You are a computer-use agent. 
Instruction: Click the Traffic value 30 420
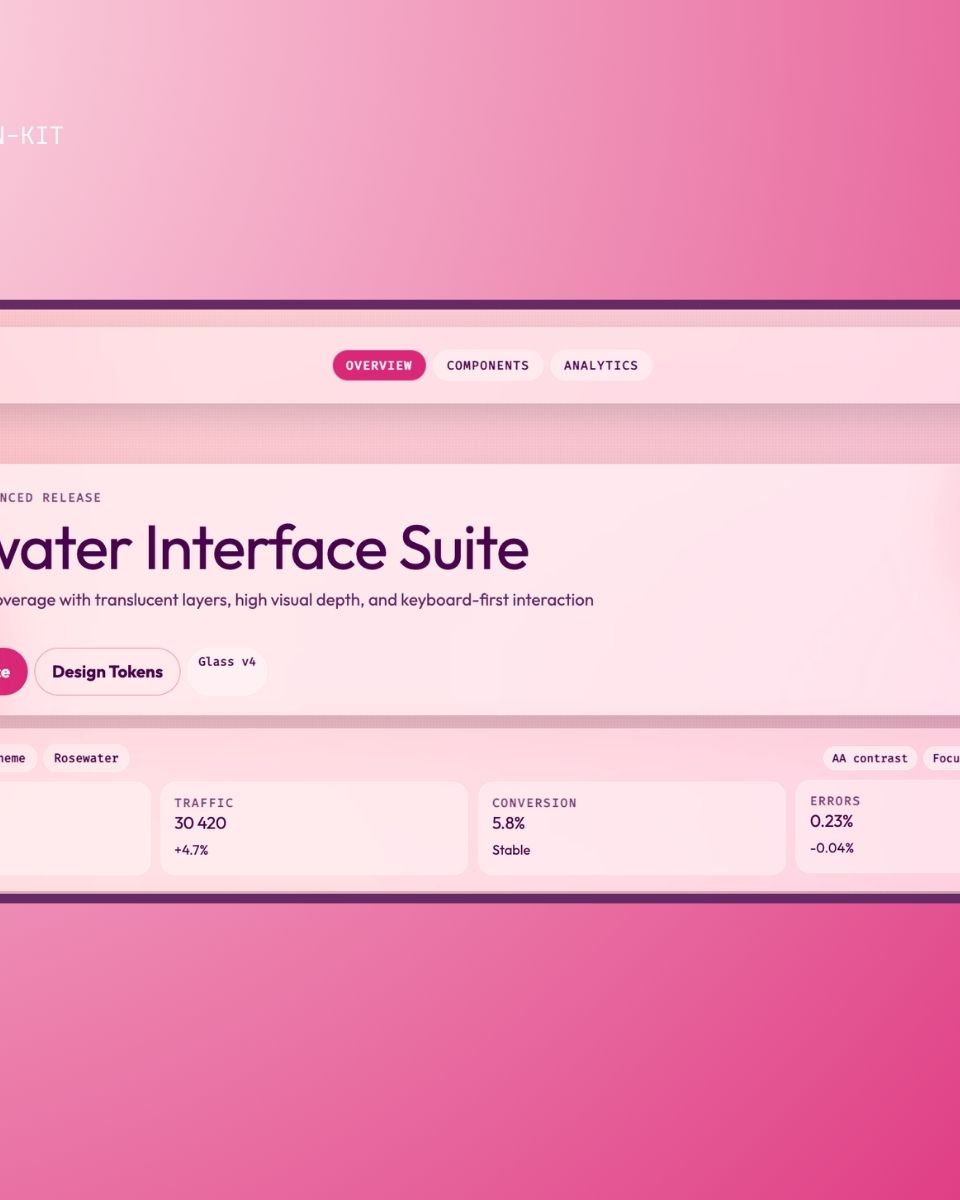tap(200, 823)
